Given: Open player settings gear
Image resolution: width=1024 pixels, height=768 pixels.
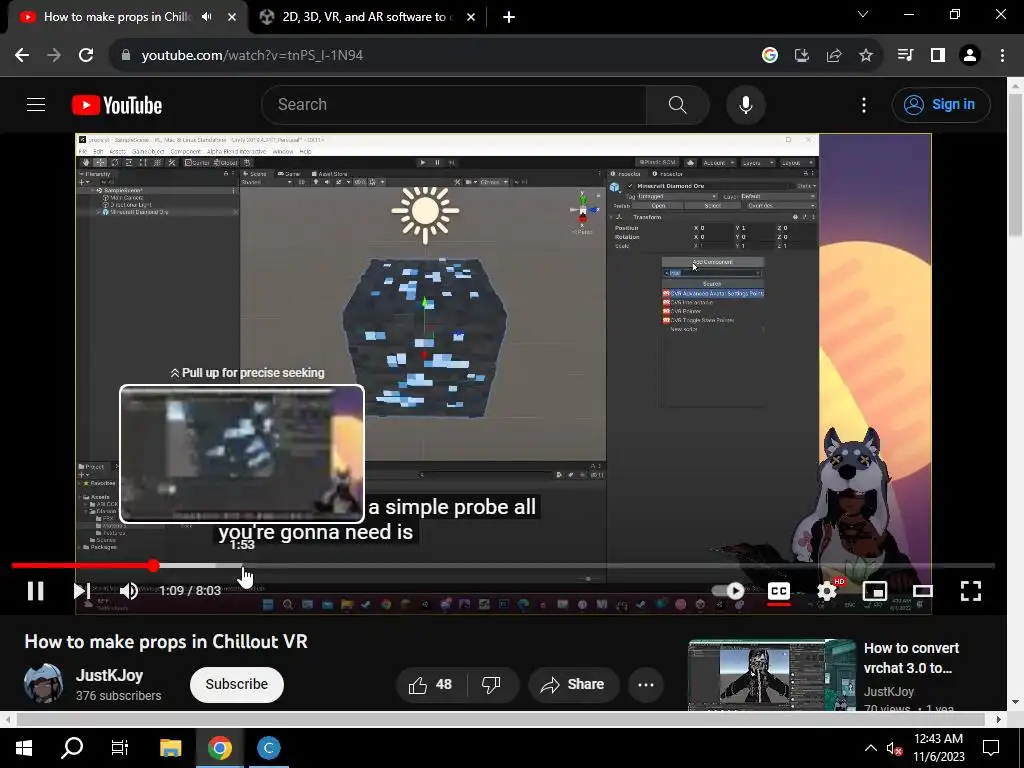Looking at the screenshot, I should tap(827, 591).
